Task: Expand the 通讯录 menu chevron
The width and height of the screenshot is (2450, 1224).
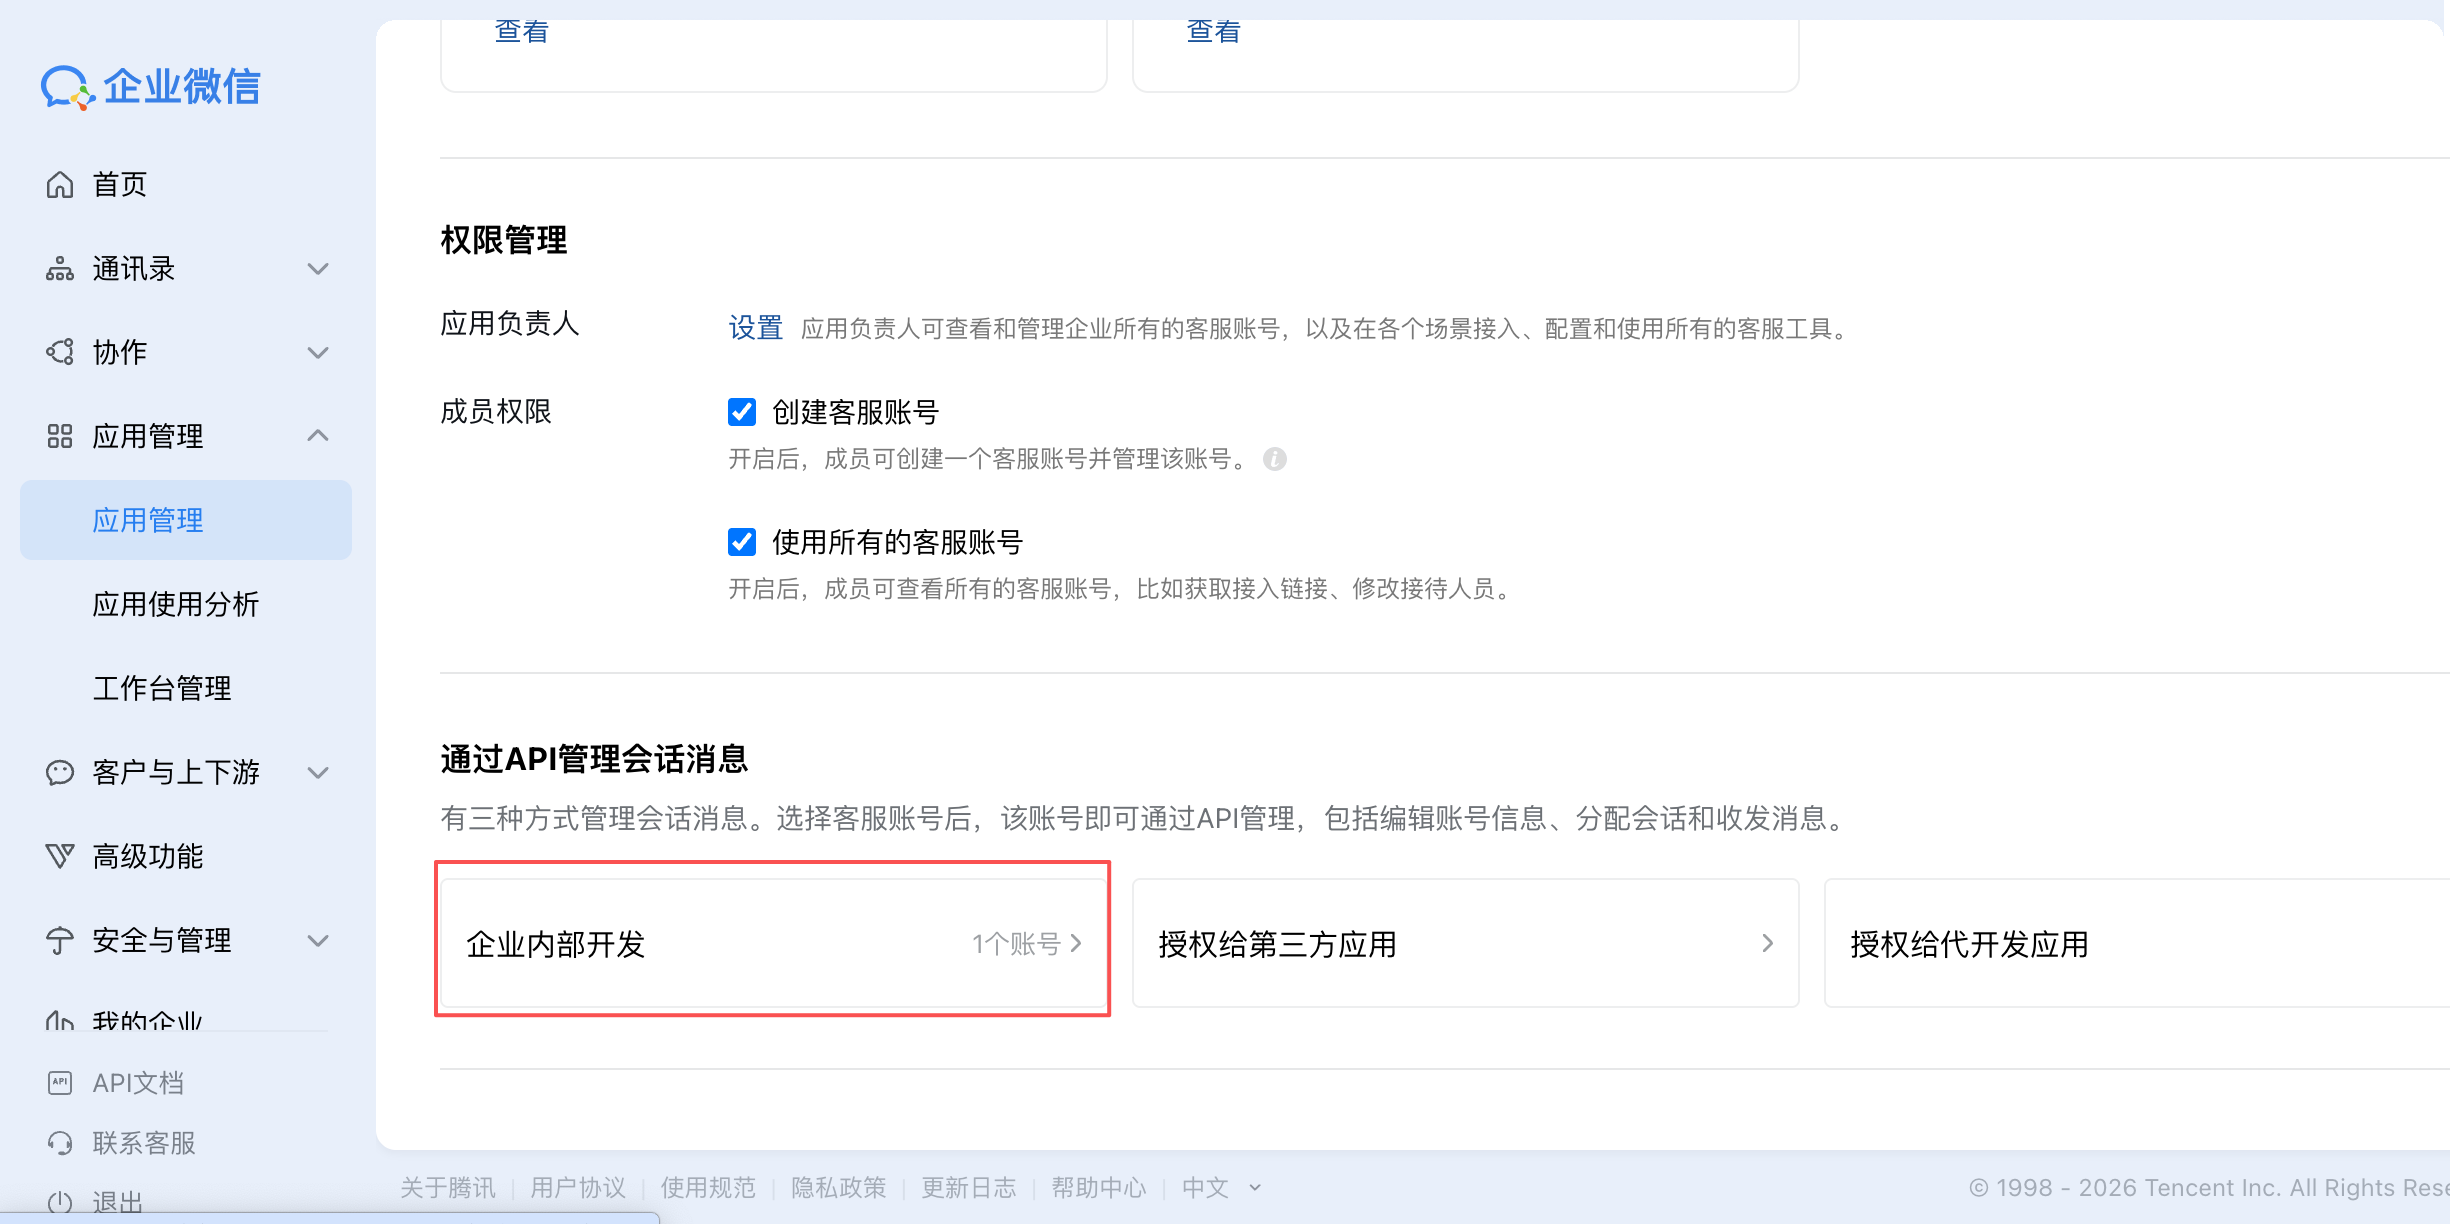Action: pos(318,269)
